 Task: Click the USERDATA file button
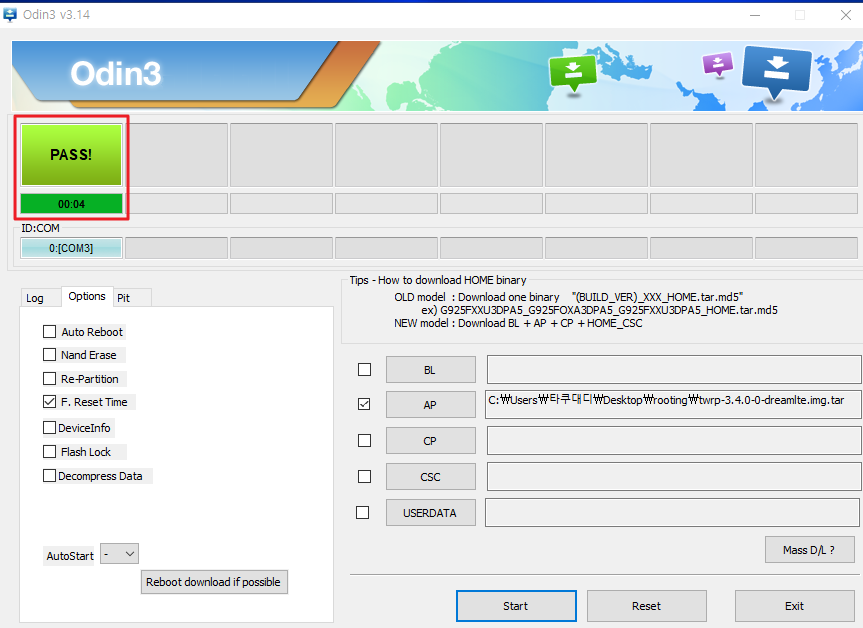coord(430,513)
